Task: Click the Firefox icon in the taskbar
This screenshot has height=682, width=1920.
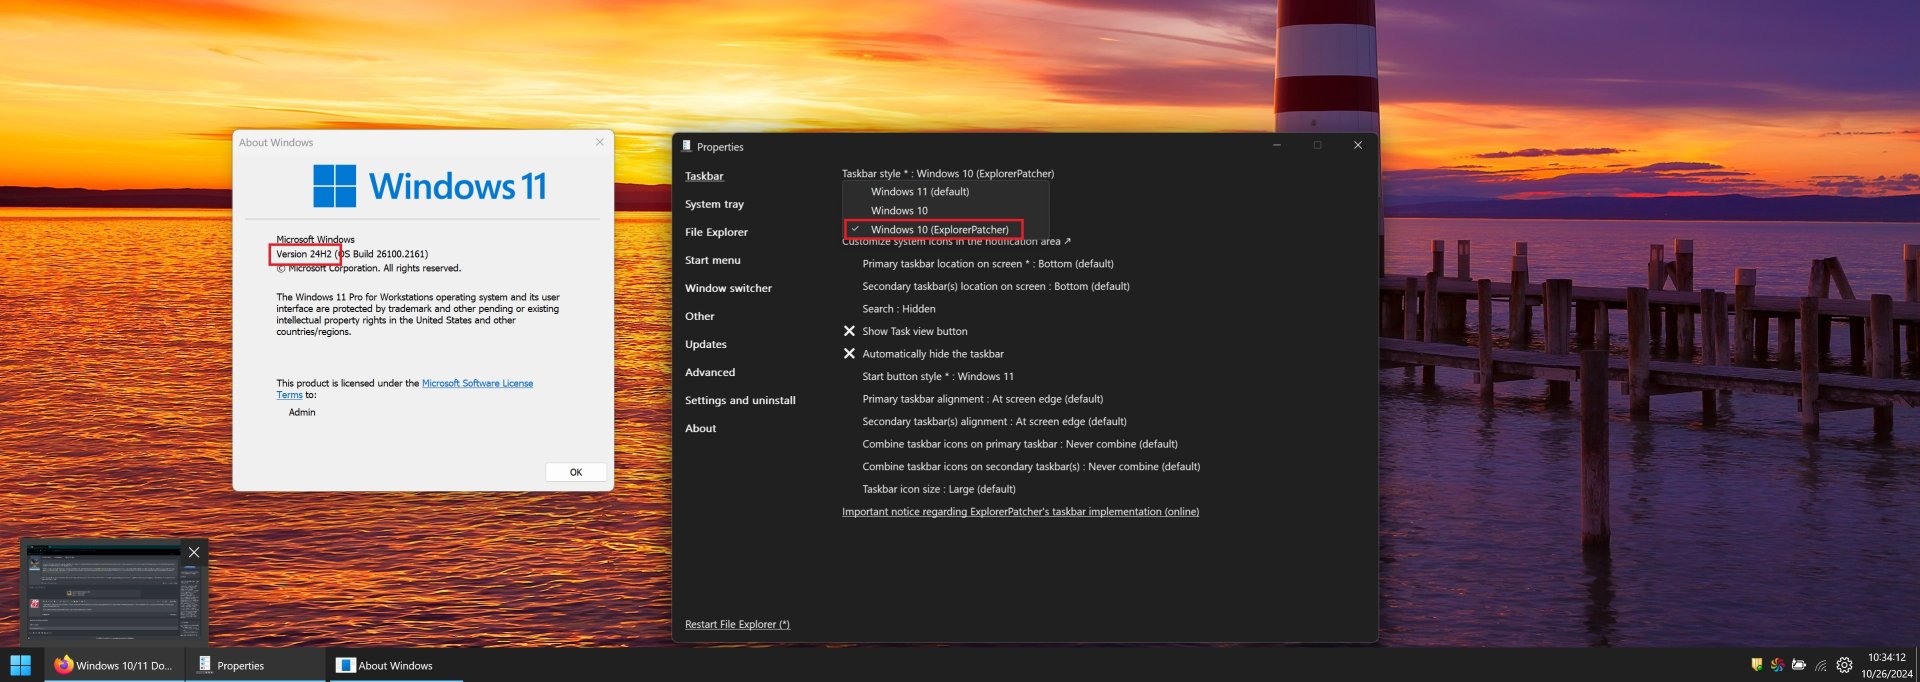Action: point(64,665)
